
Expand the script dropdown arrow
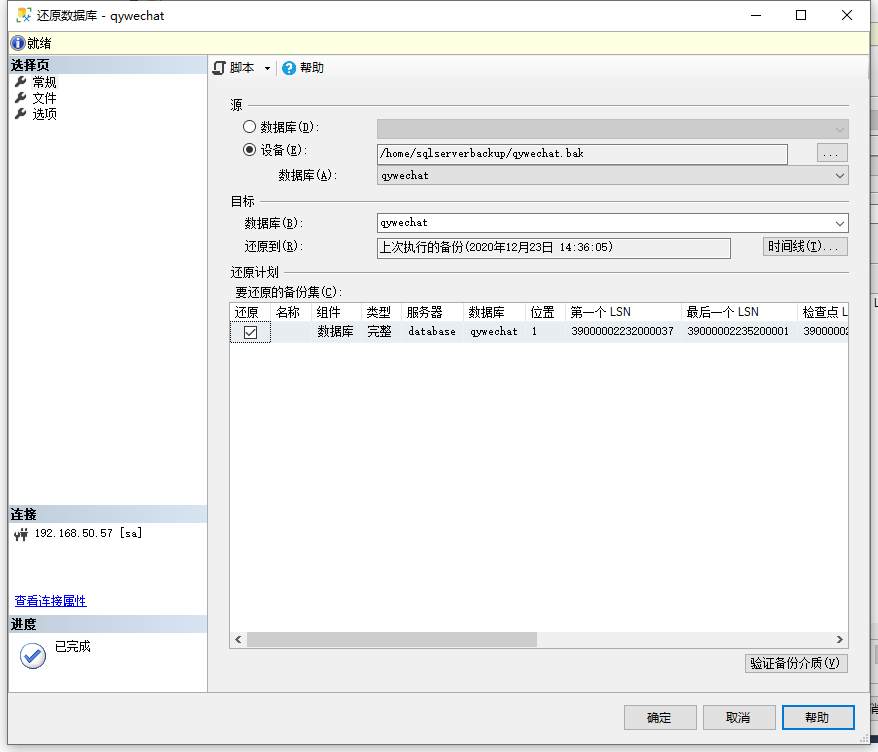tap(267, 69)
